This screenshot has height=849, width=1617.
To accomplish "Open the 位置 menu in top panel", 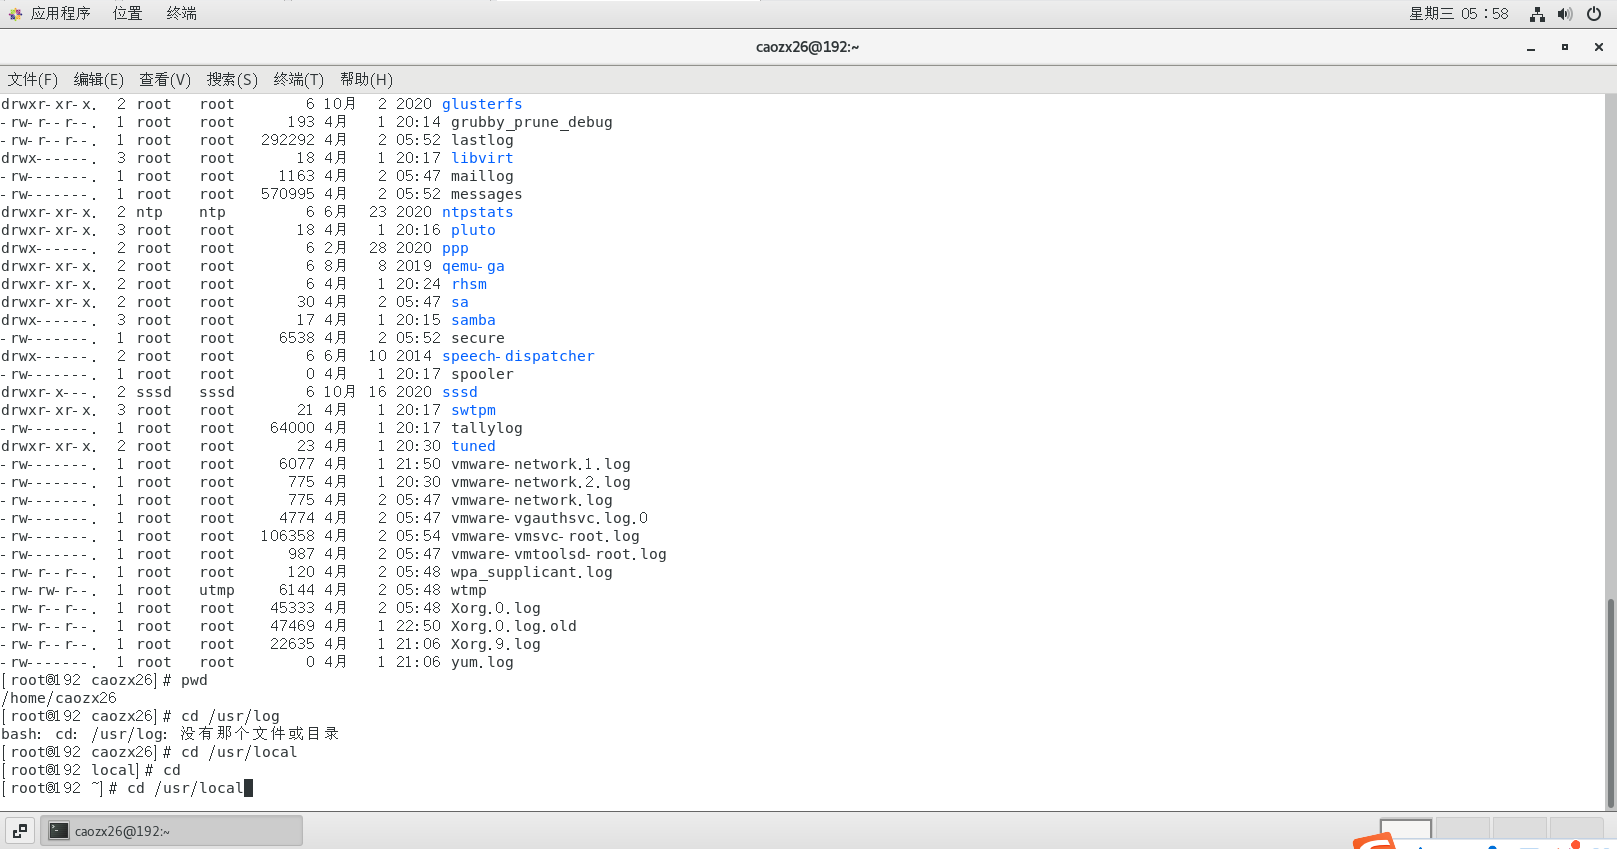I will point(127,13).
